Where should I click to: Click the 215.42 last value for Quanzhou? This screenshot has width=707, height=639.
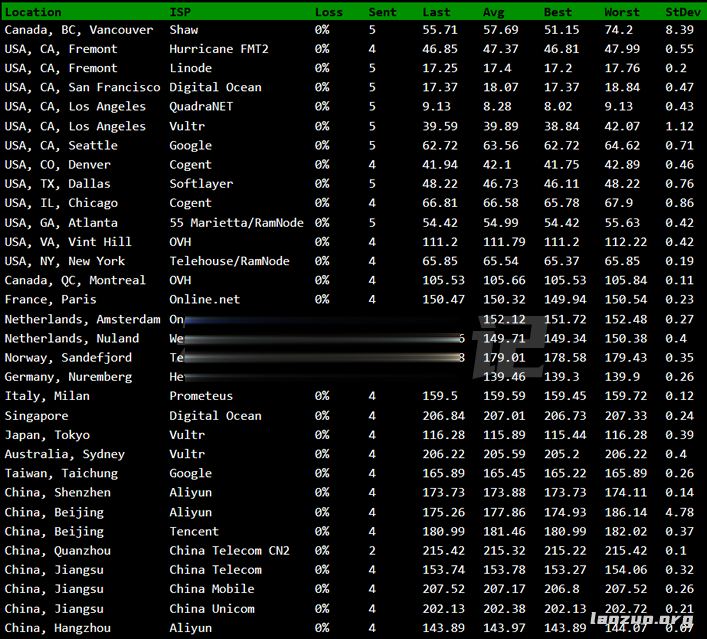pyautogui.click(x=444, y=551)
